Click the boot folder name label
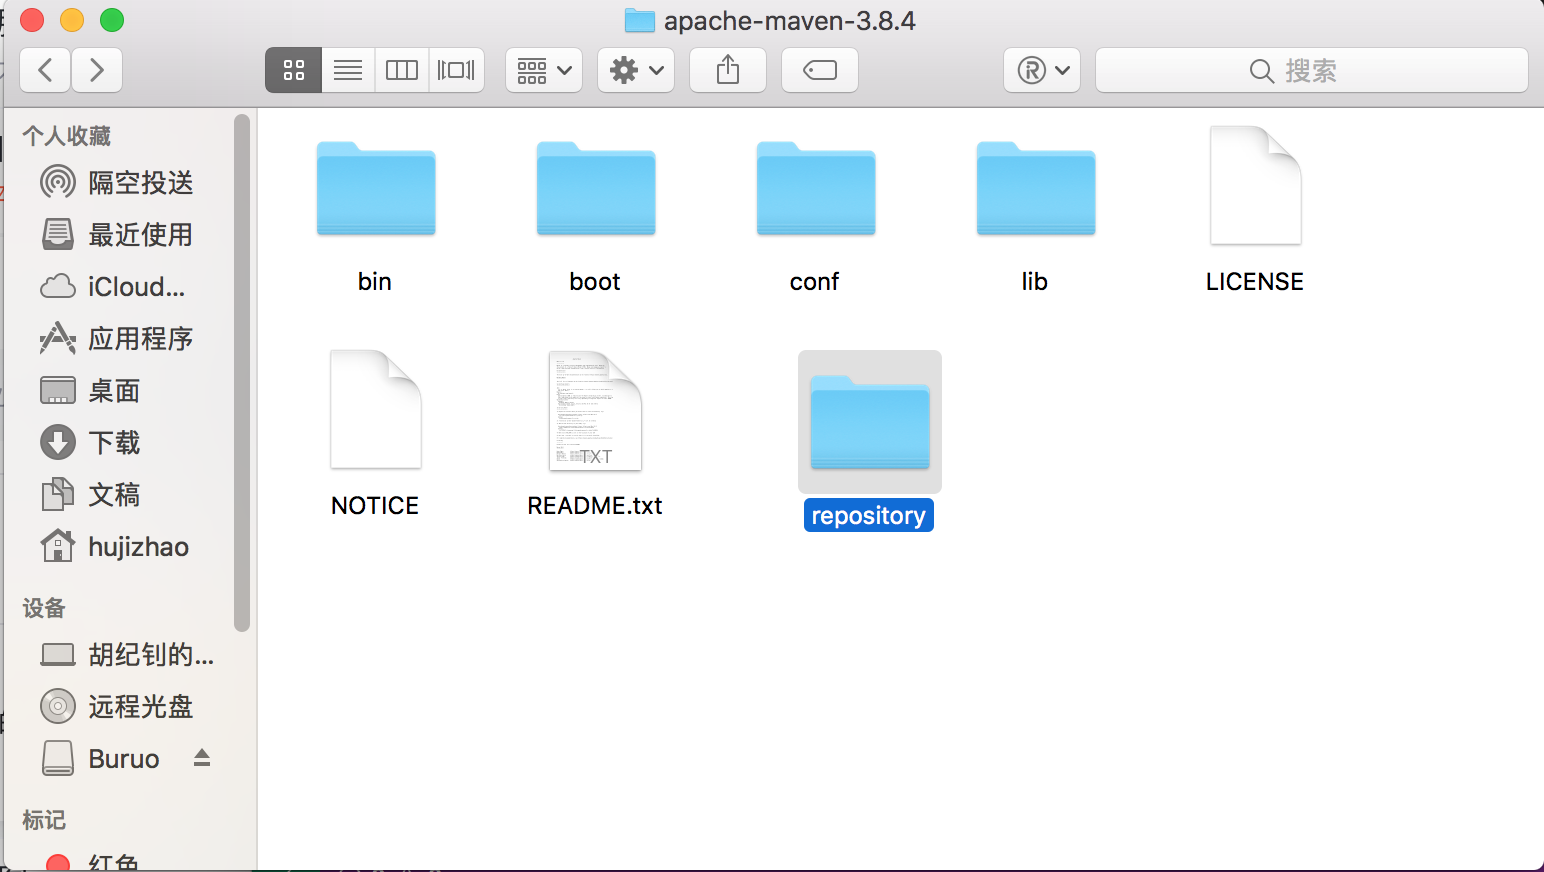 595,282
